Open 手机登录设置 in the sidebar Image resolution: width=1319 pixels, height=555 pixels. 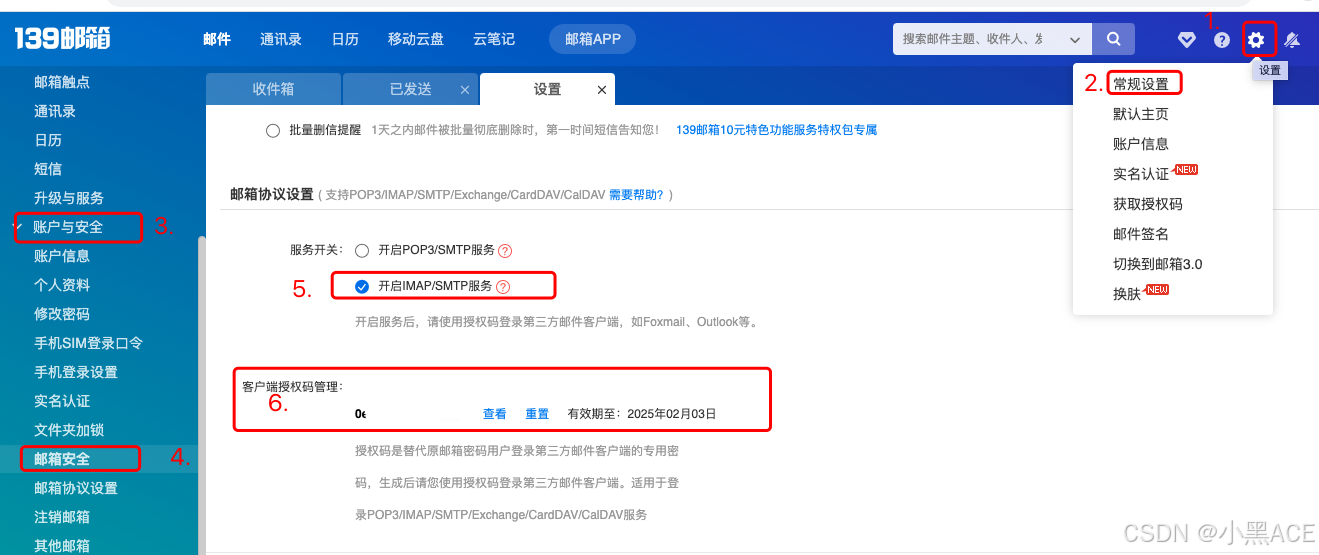[x=76, y=372]
